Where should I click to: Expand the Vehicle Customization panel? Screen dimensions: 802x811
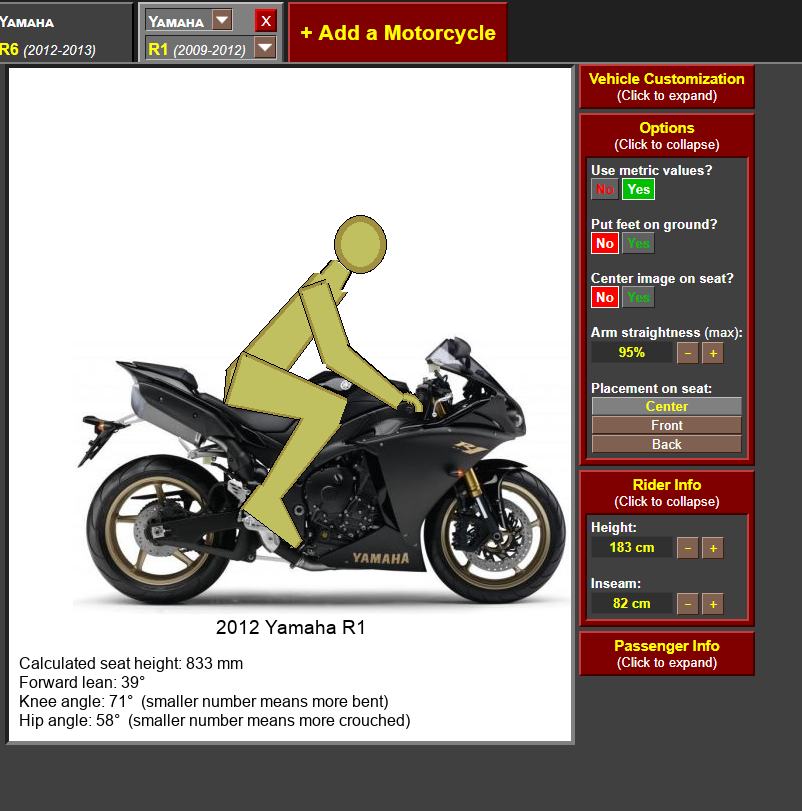point(667,86)
